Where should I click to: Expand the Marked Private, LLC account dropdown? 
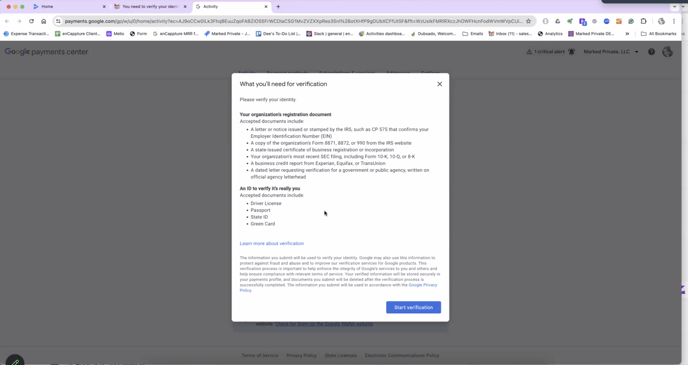[611, 52]
